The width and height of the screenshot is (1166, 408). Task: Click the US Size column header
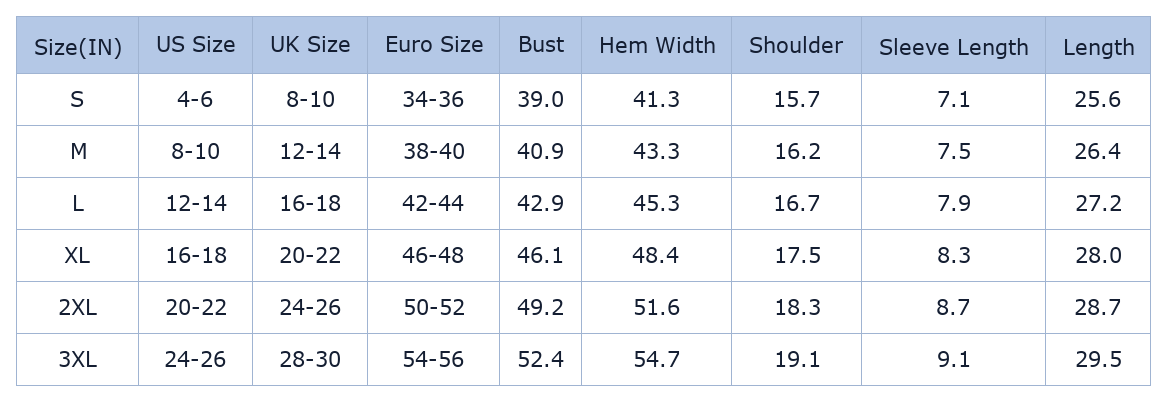(x=195, y=45)
